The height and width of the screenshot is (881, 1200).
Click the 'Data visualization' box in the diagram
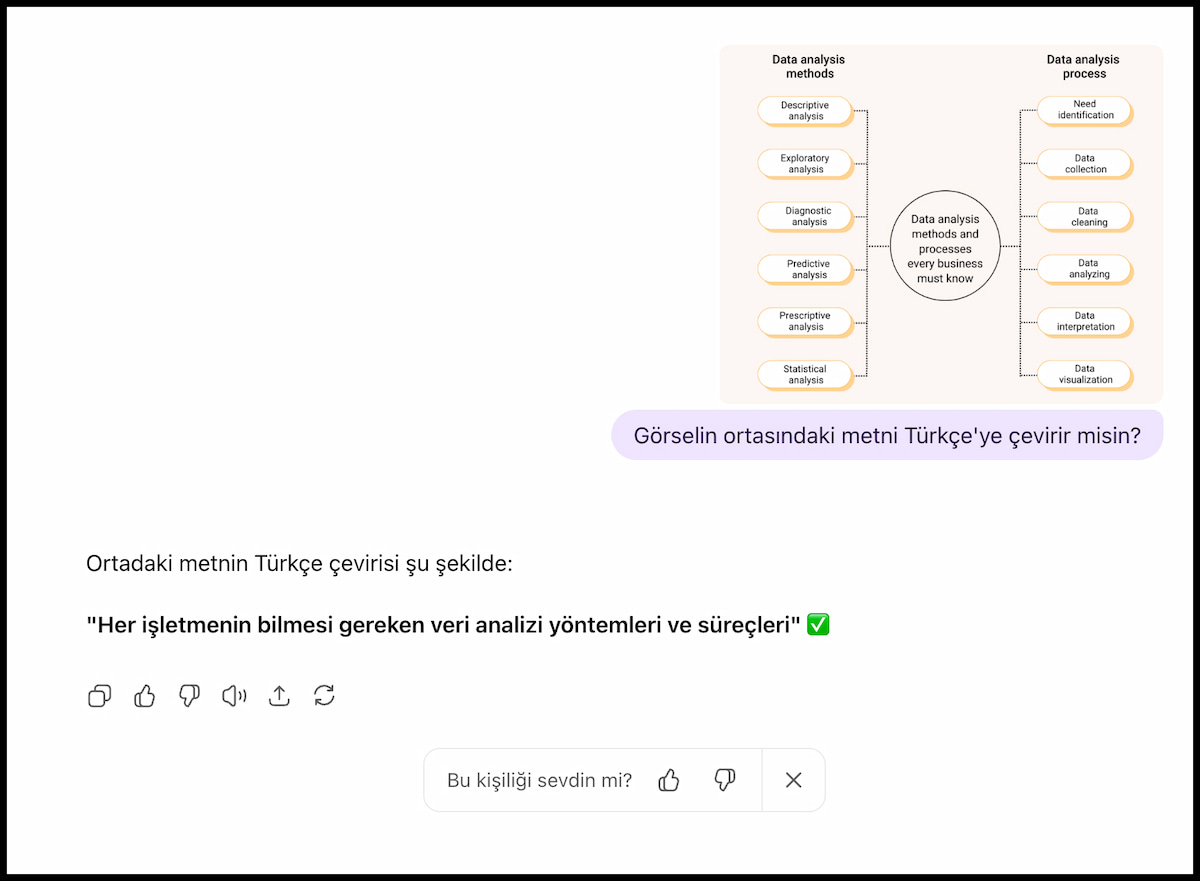tap(1085, 374)
